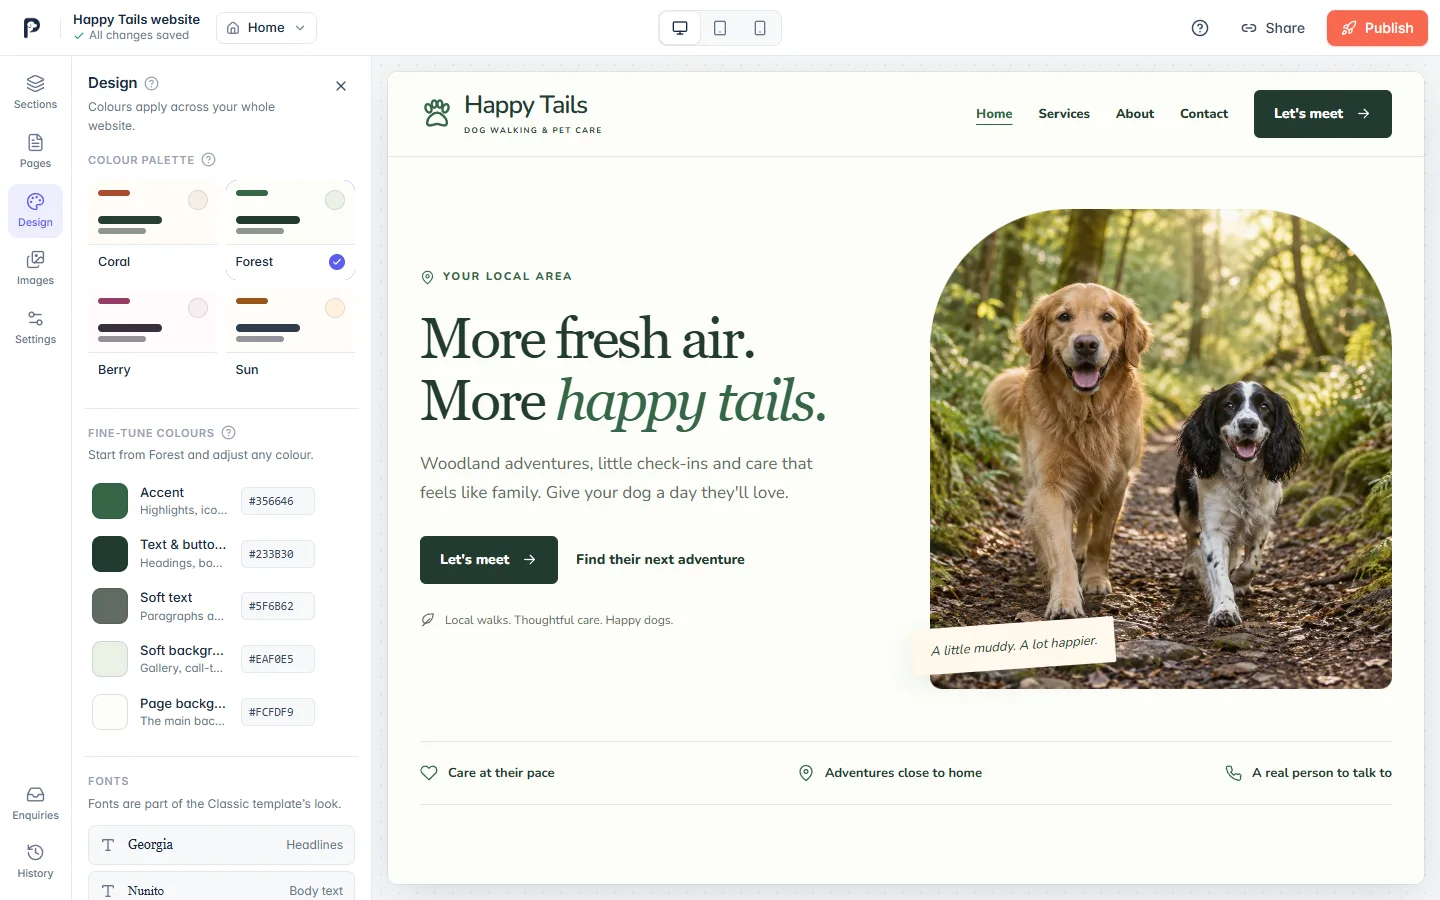Select the dogs photo in hero section
This screenshot has height=900, width=1440.
(1161, 449)
